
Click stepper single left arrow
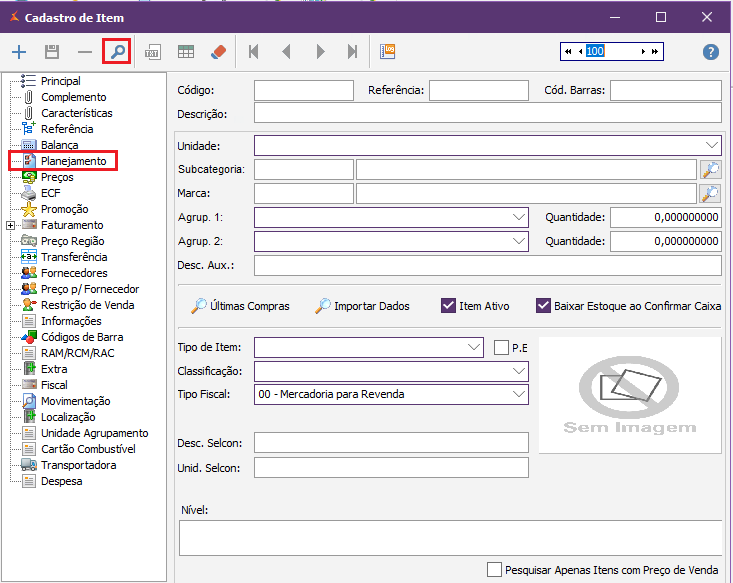(x=580, y=51)
